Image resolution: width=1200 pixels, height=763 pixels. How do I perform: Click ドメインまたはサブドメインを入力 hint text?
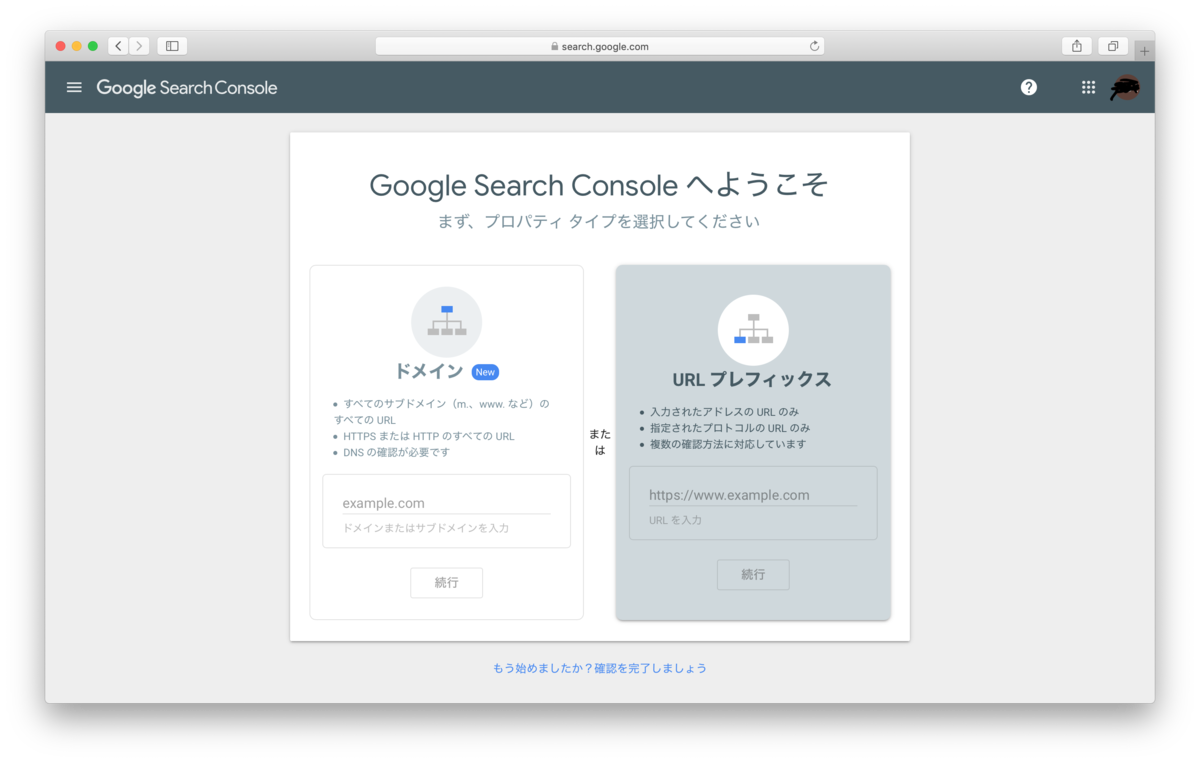coord(426,528)
